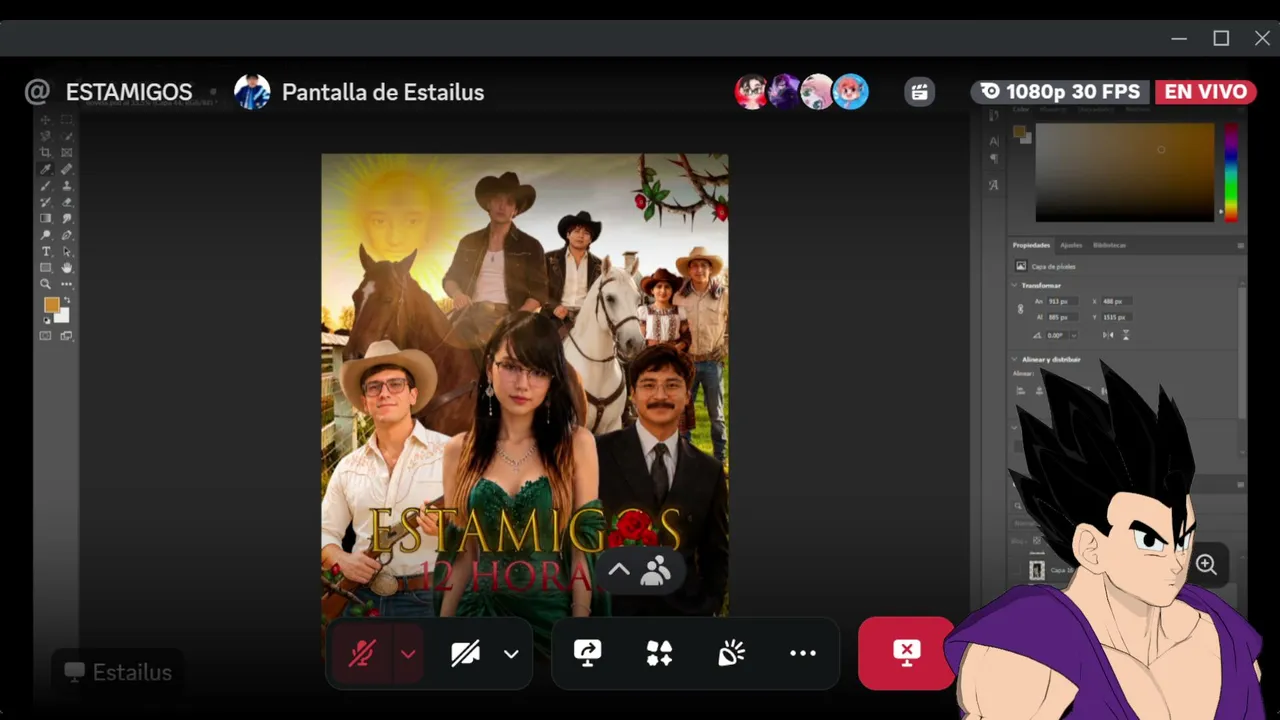
Task: Open the Glyphs panel icon
Action: (x=994, y=185)
